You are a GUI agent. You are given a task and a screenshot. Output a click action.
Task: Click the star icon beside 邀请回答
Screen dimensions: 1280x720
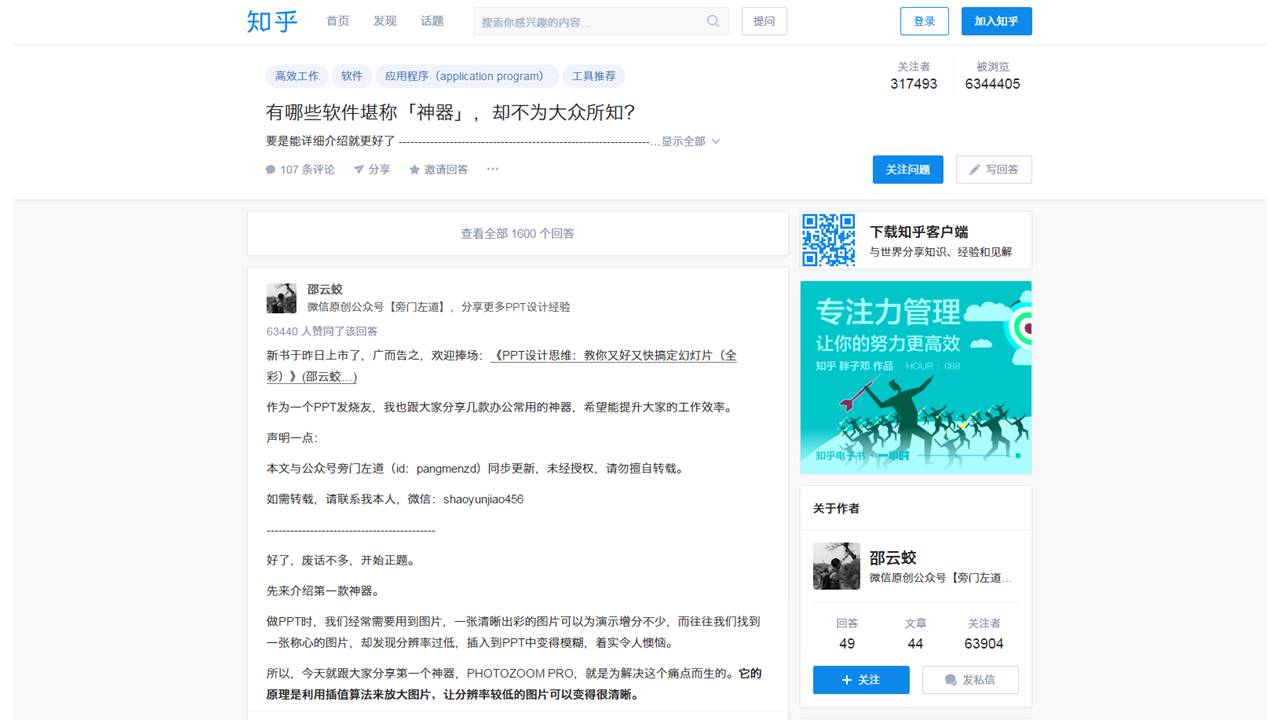[413, 169]
